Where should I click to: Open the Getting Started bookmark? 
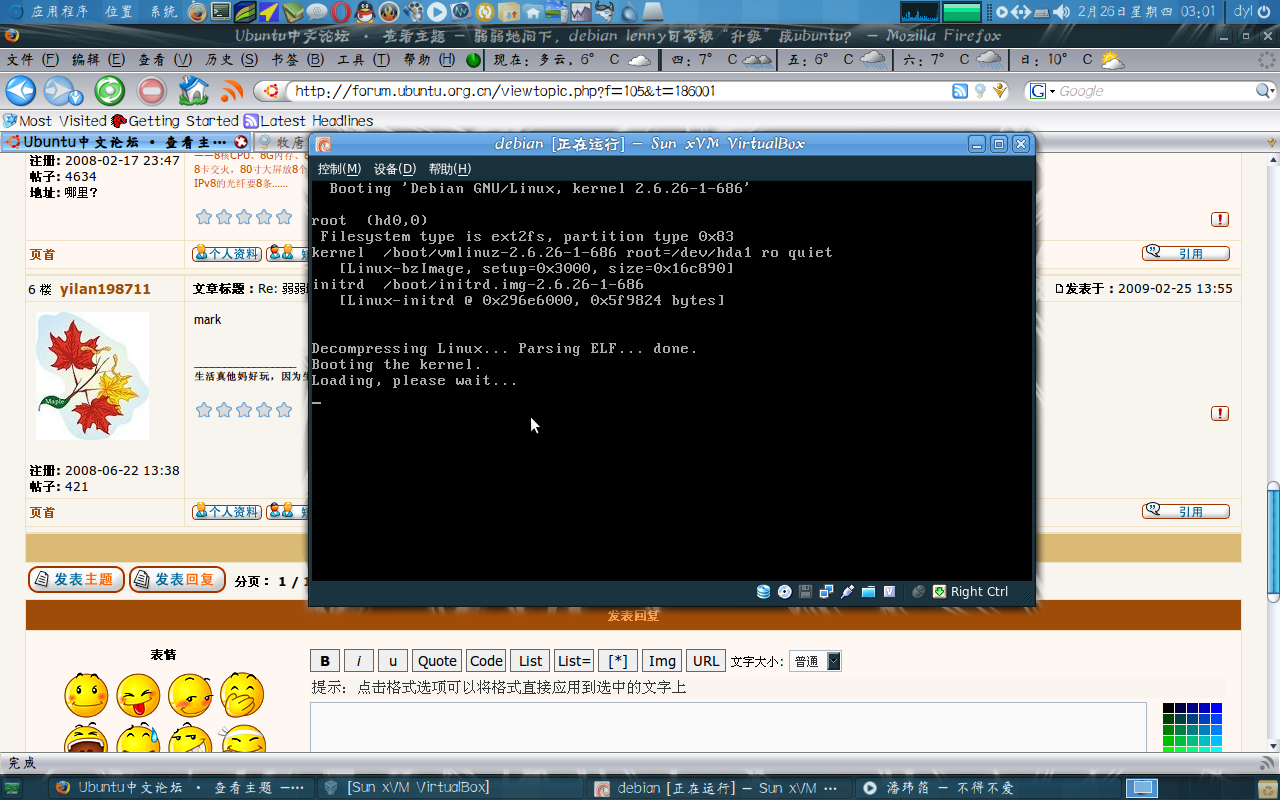pyautogui.click(x=175, y=121)
